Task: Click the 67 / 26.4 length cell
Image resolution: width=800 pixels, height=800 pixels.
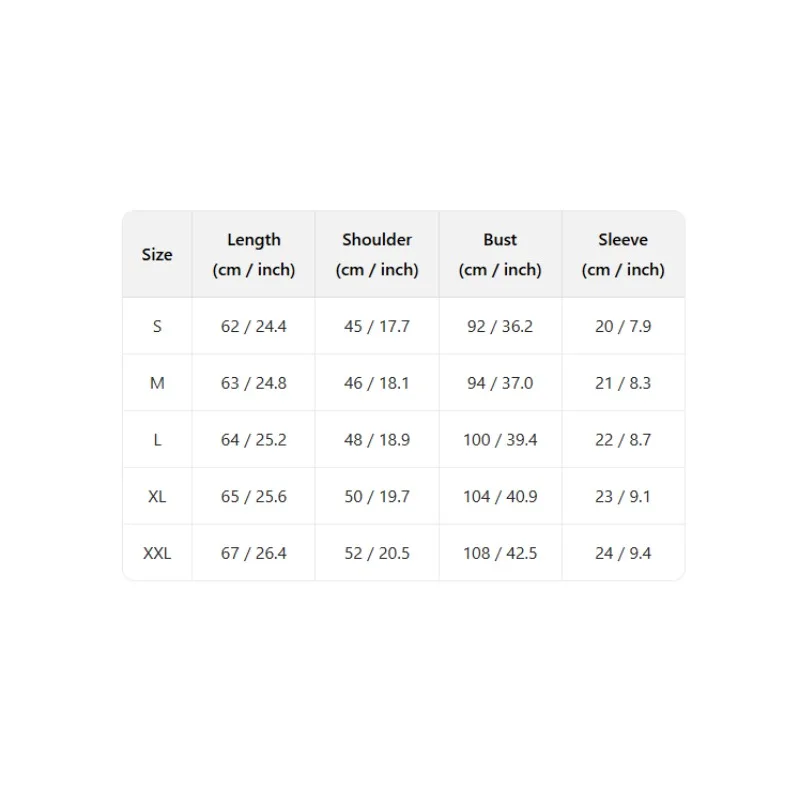Action: click(254, 553)
